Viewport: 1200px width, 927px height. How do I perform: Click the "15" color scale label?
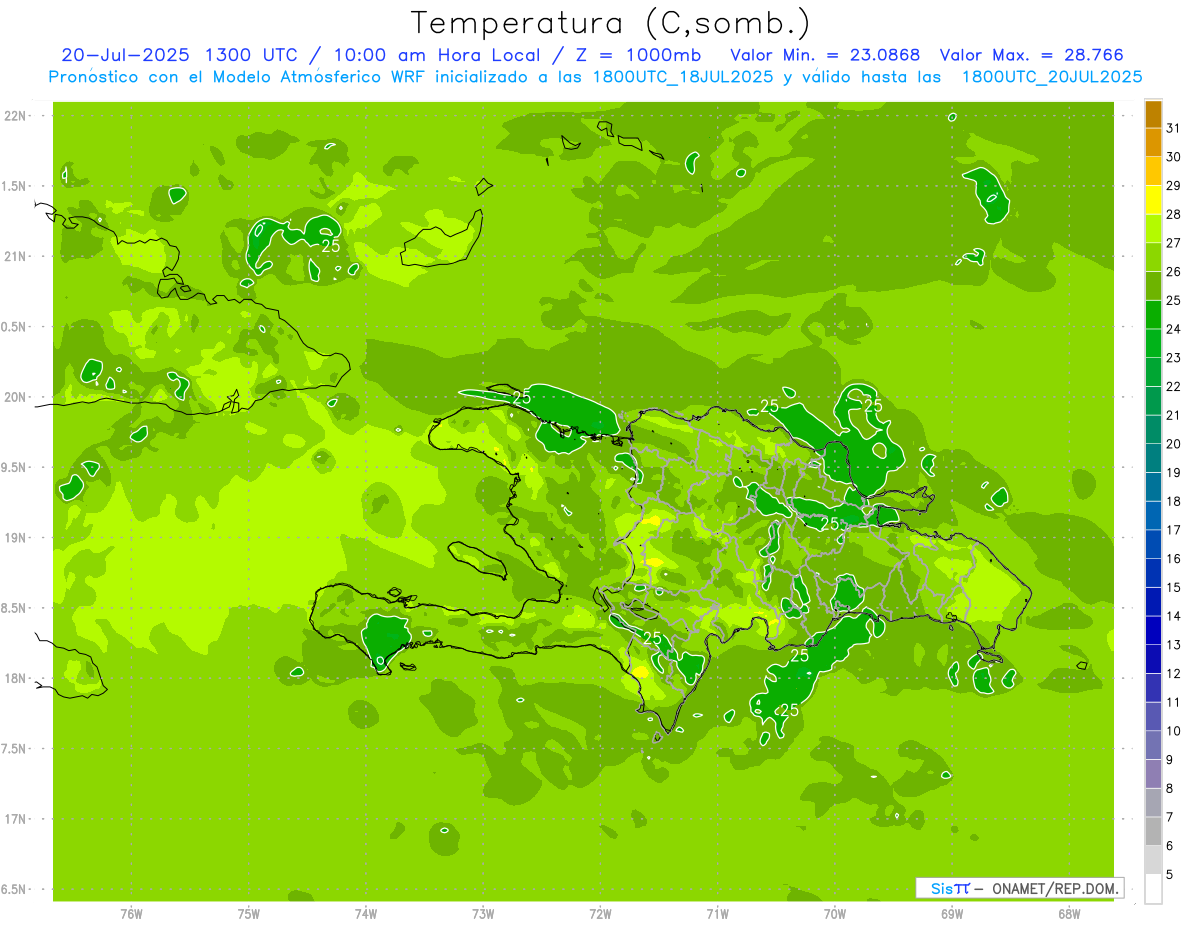click(x=1174, y=588)
